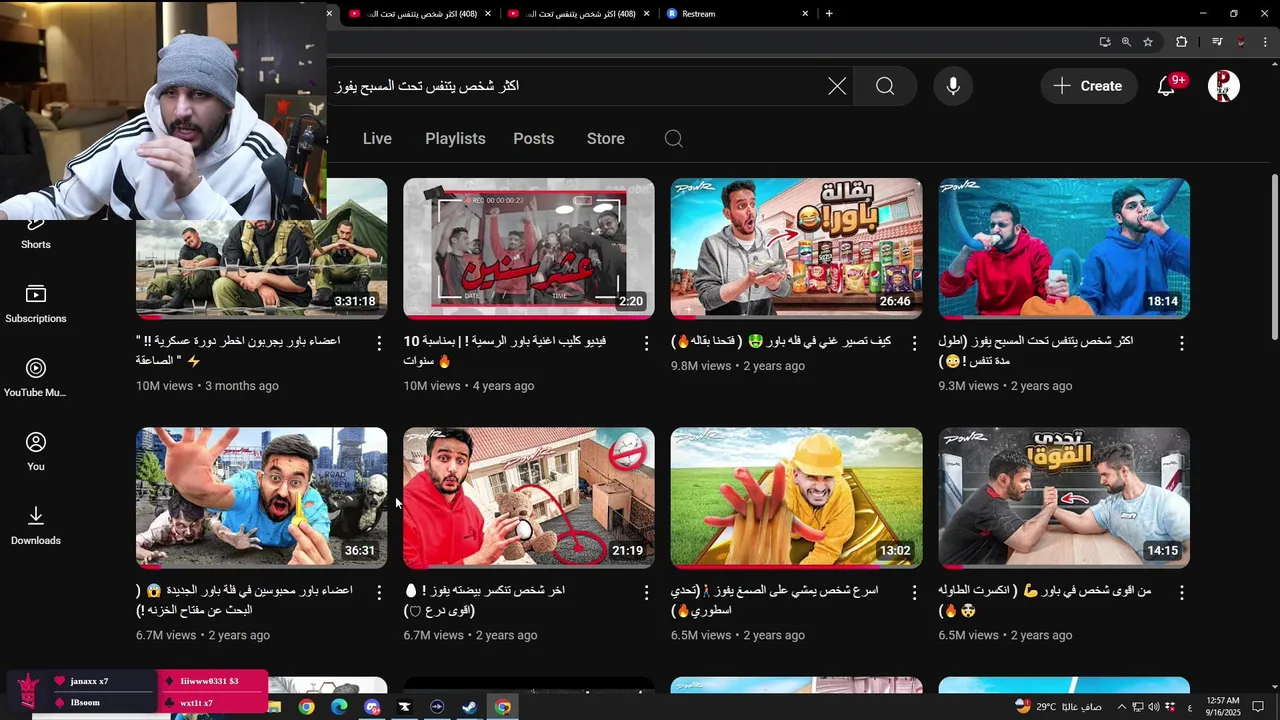Open Microsoft Edge in the taskbar
This screenshot has height=720, width=1280.
(339, 707)
